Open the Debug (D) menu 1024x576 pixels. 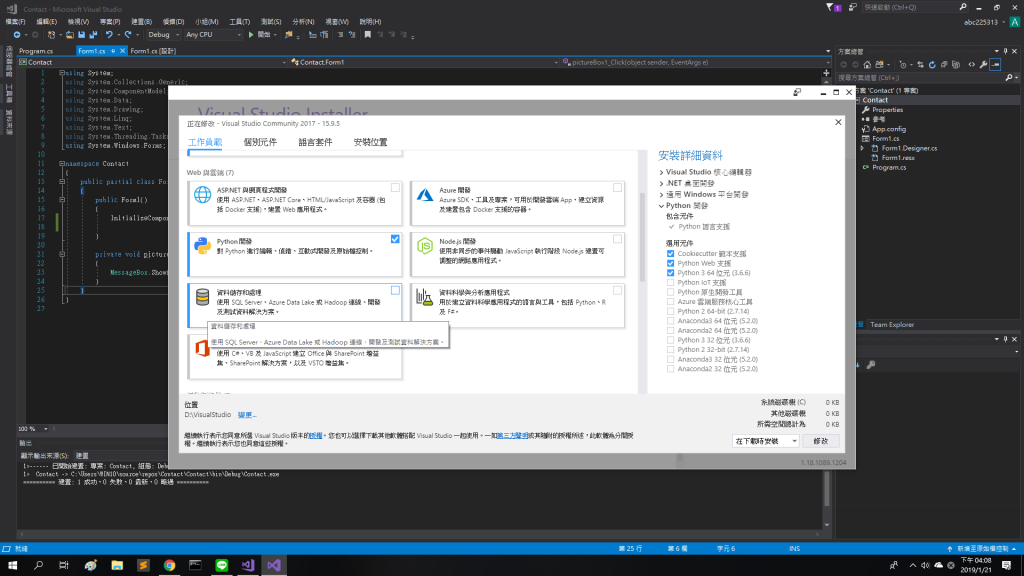pyautogui.click(x=173, y=22)
